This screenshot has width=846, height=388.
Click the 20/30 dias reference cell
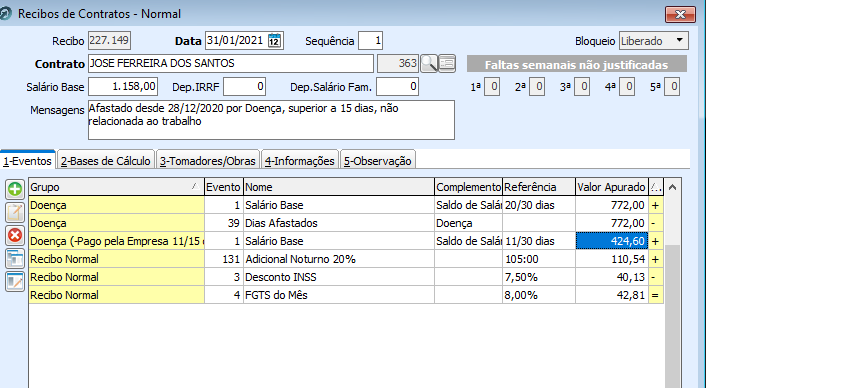(x=538, y=205)
